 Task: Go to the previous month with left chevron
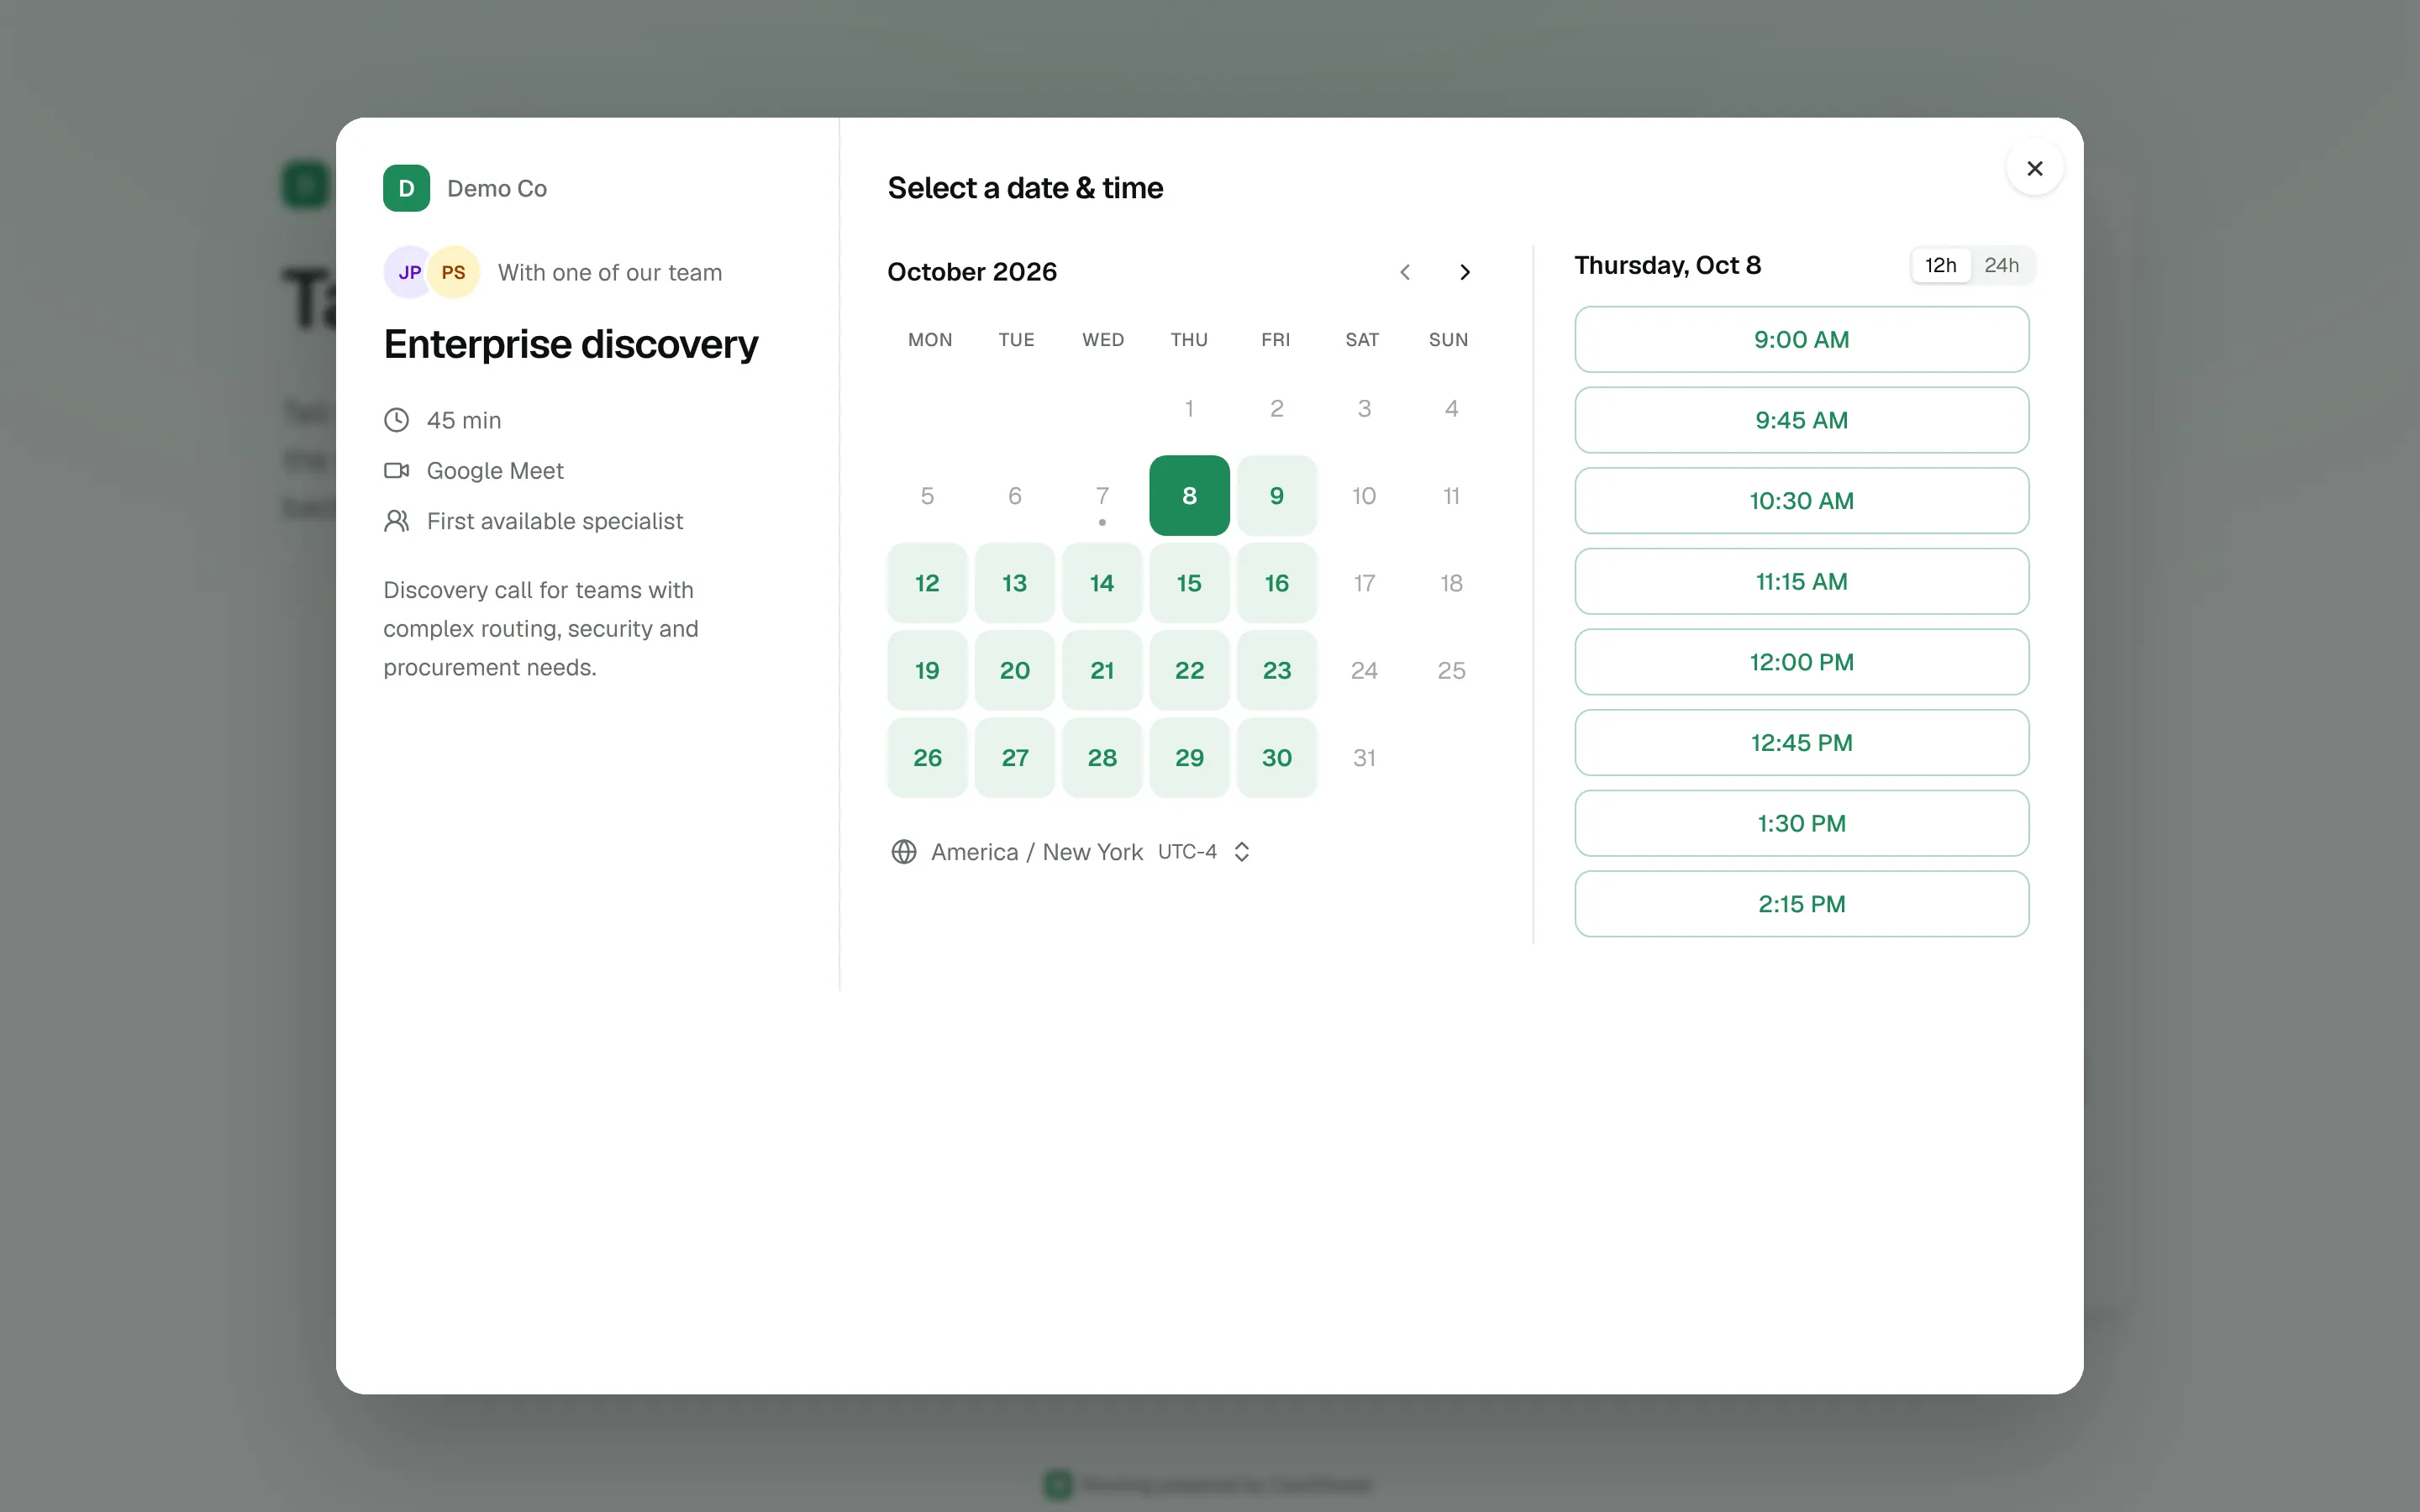(x=1405, y=272)
